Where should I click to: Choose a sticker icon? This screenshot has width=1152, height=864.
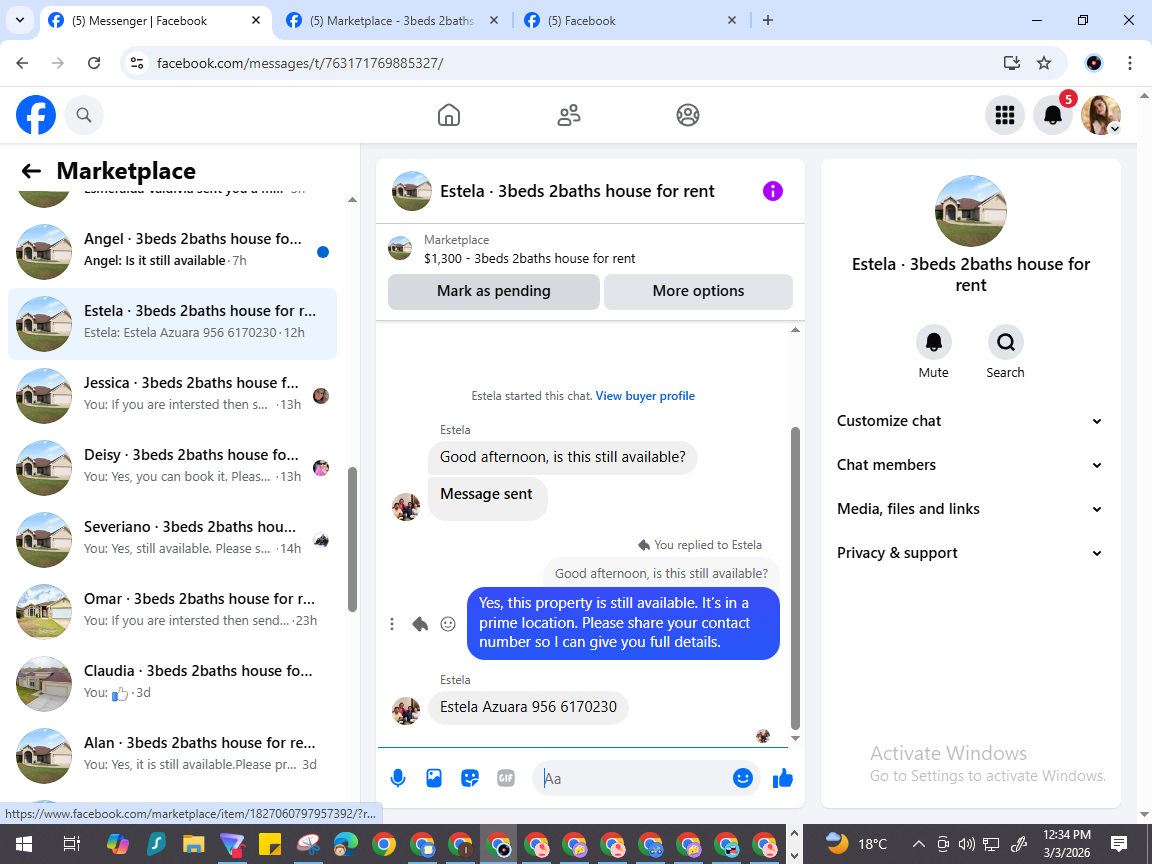[x=469, y=778]
